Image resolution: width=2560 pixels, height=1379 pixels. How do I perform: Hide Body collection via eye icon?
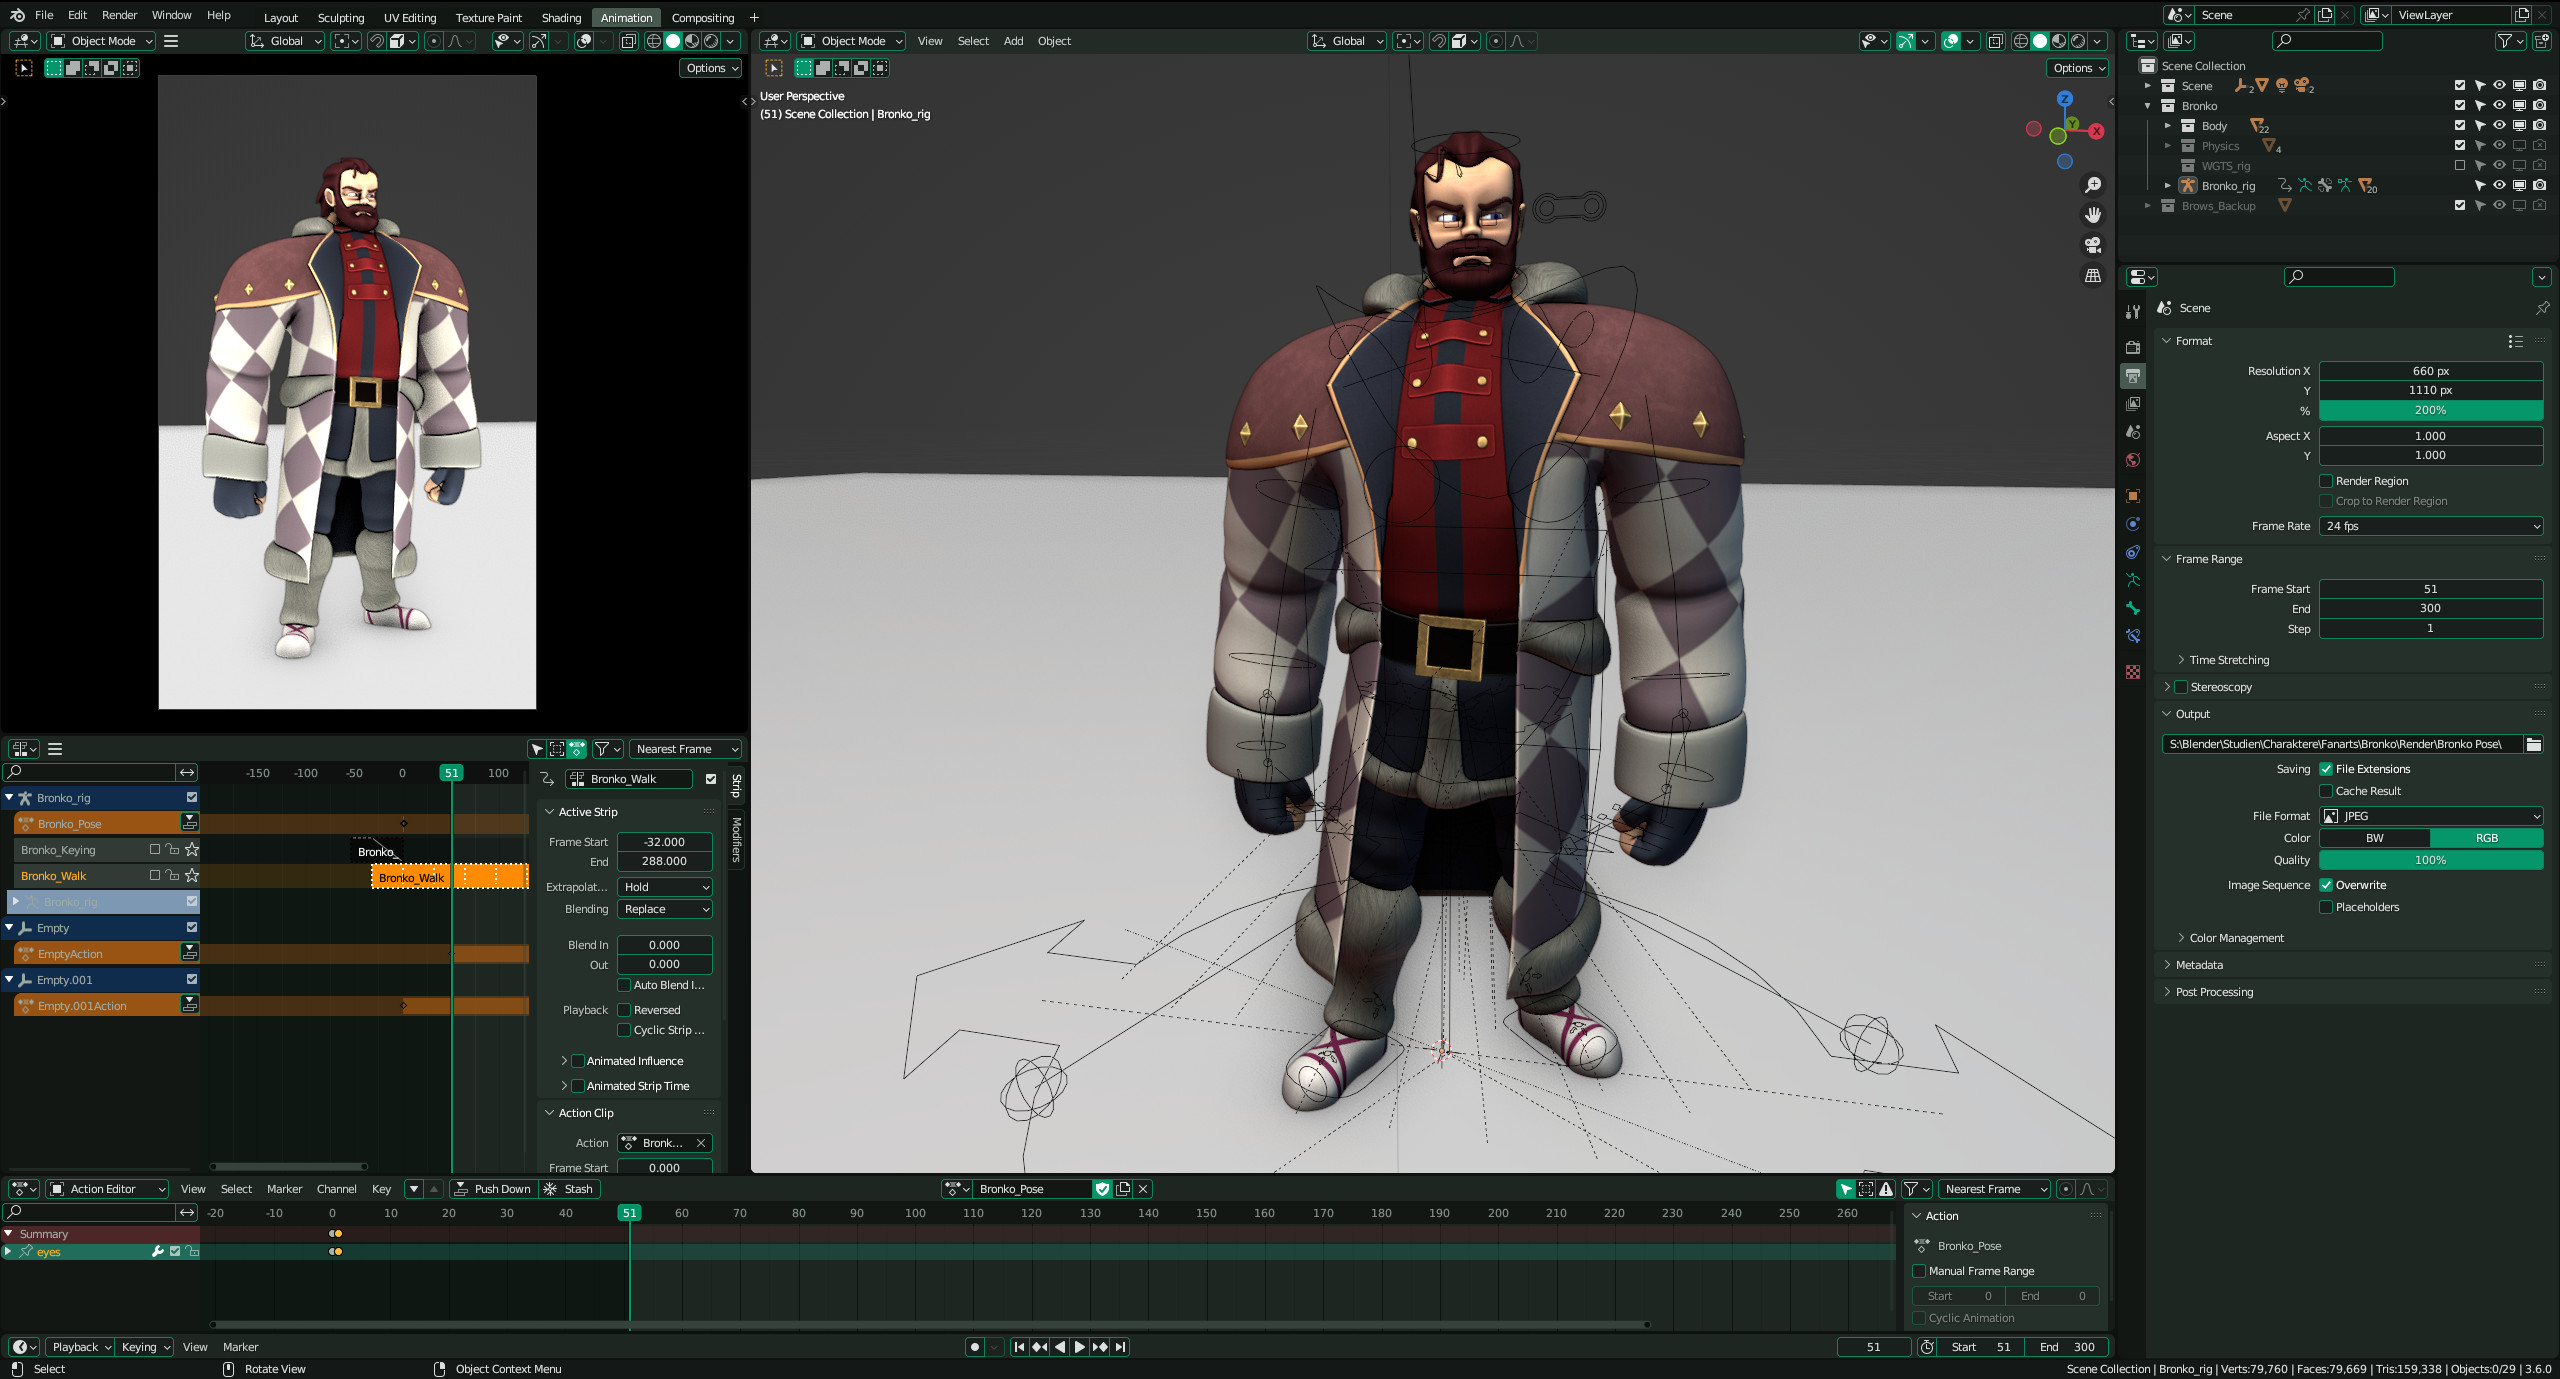click(x=2499, y=125)
